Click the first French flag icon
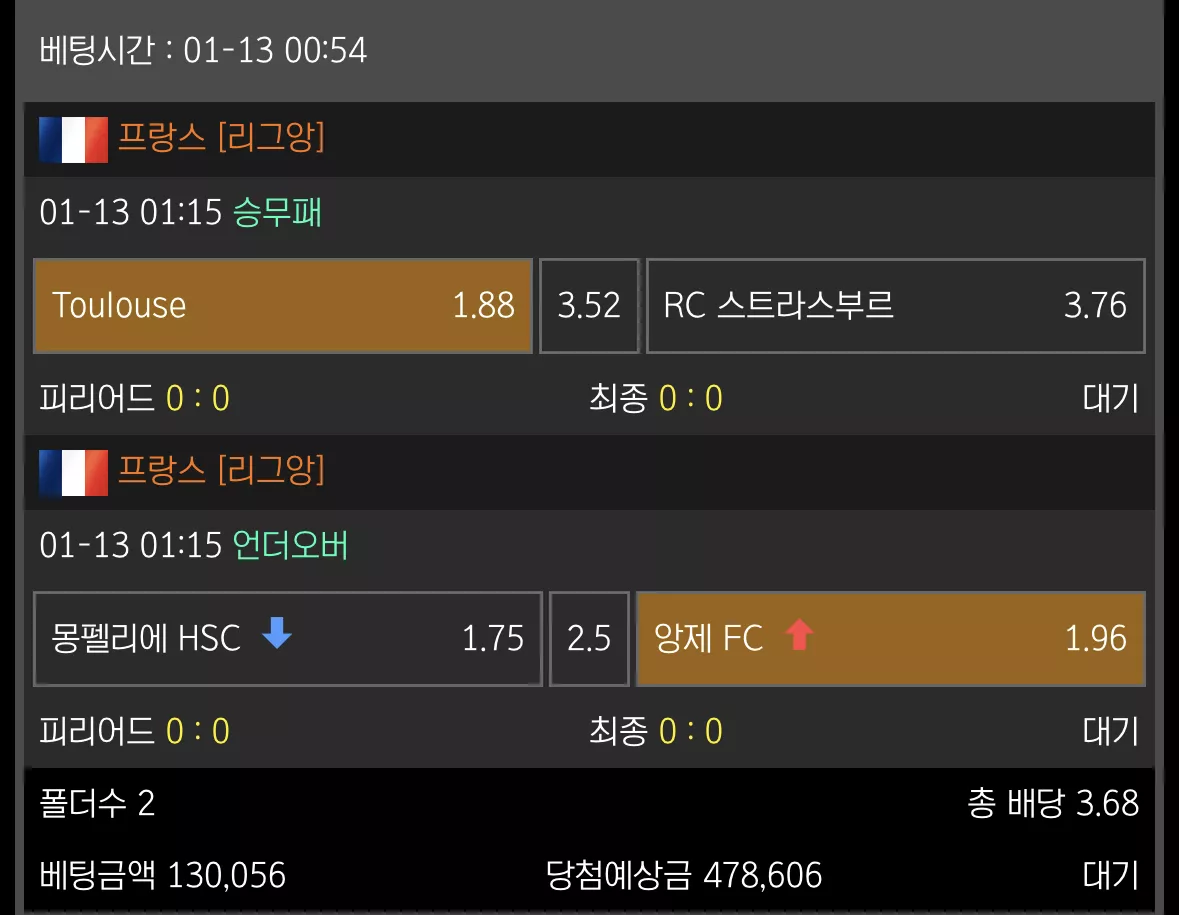Screen dimensions: 1179x915 click(x=74, y=140)
